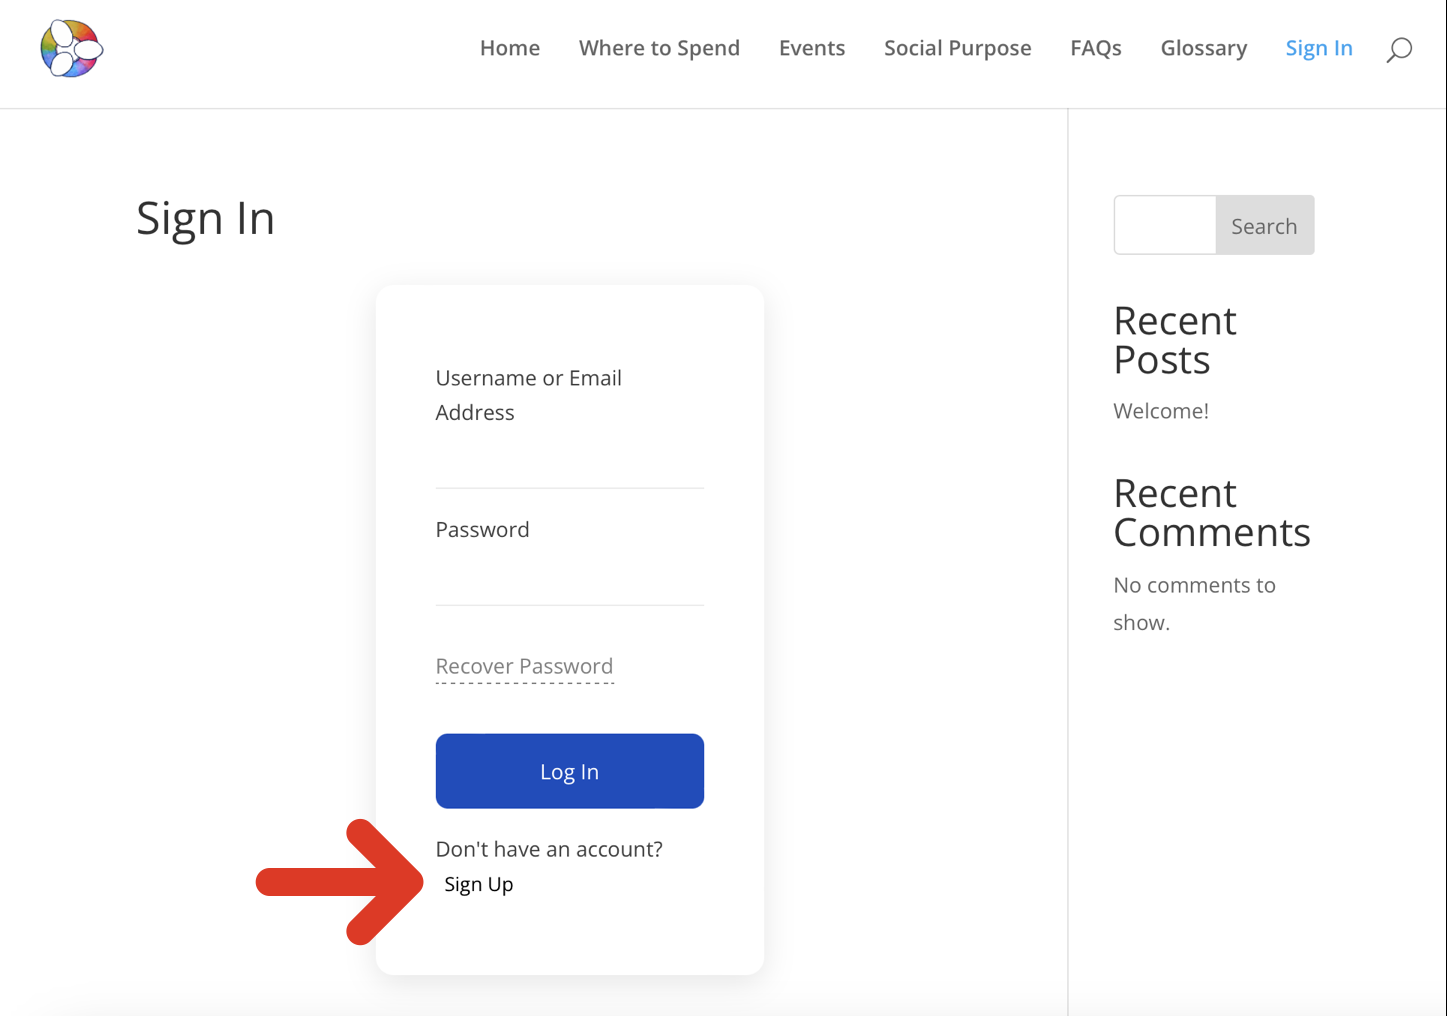1447x1016 pixels.
Task: Click Sign In in top navigation
Action: [1319, 48]
